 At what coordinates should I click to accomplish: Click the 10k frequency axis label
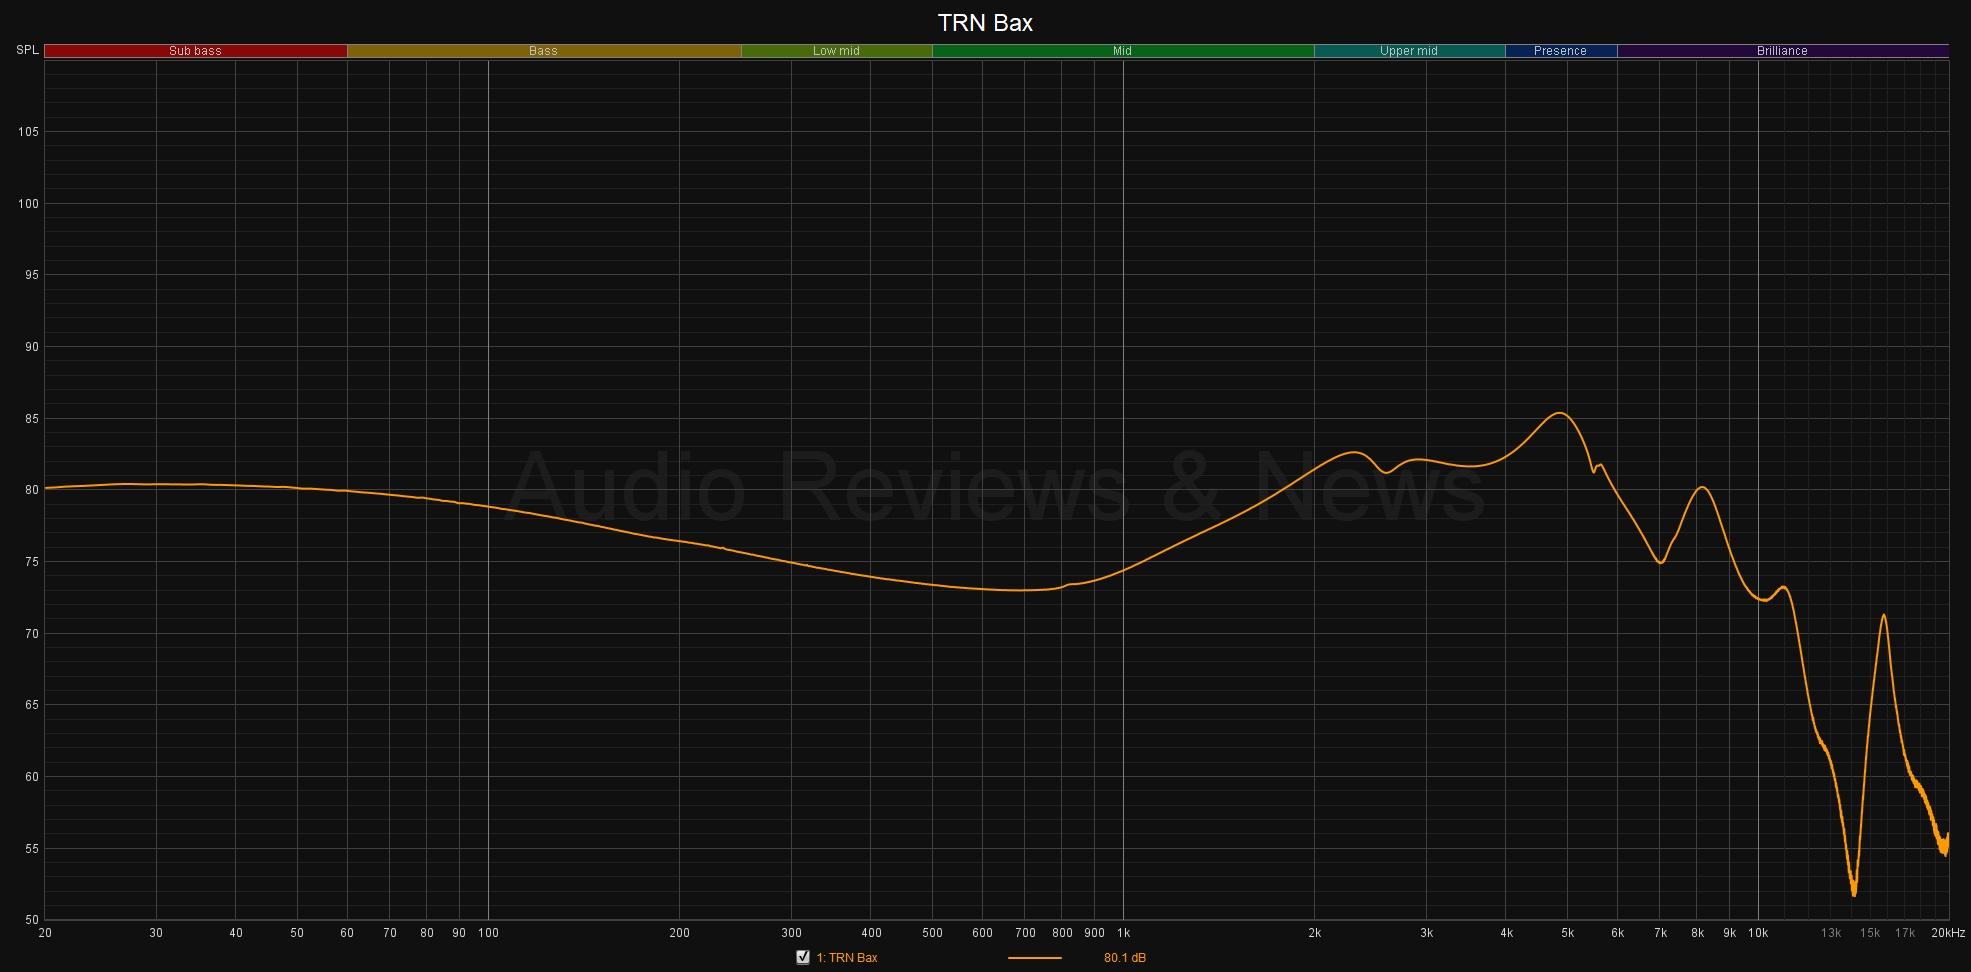point(1758,933)
